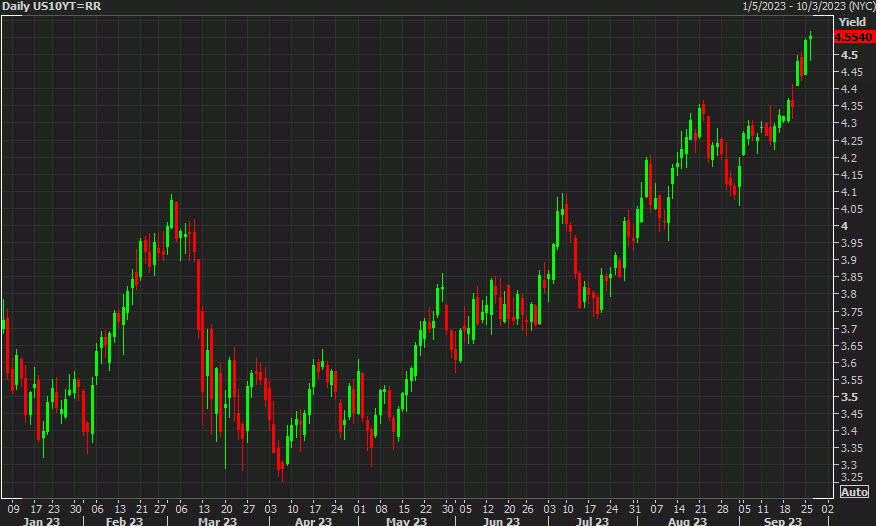
Task: Click the Feb 23 month label
Action: click(125, 521)
